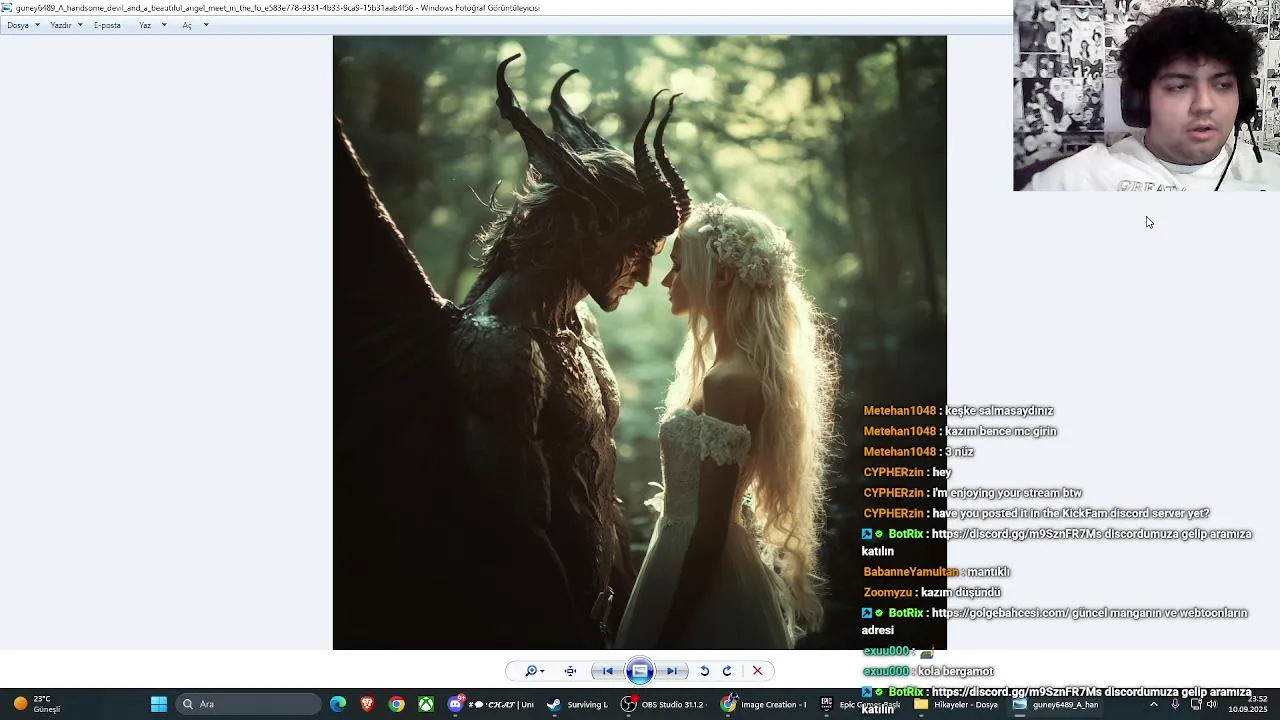Show hidden system tray icons
This screenshot has width=1280, height=720.
coord(1153,704)
